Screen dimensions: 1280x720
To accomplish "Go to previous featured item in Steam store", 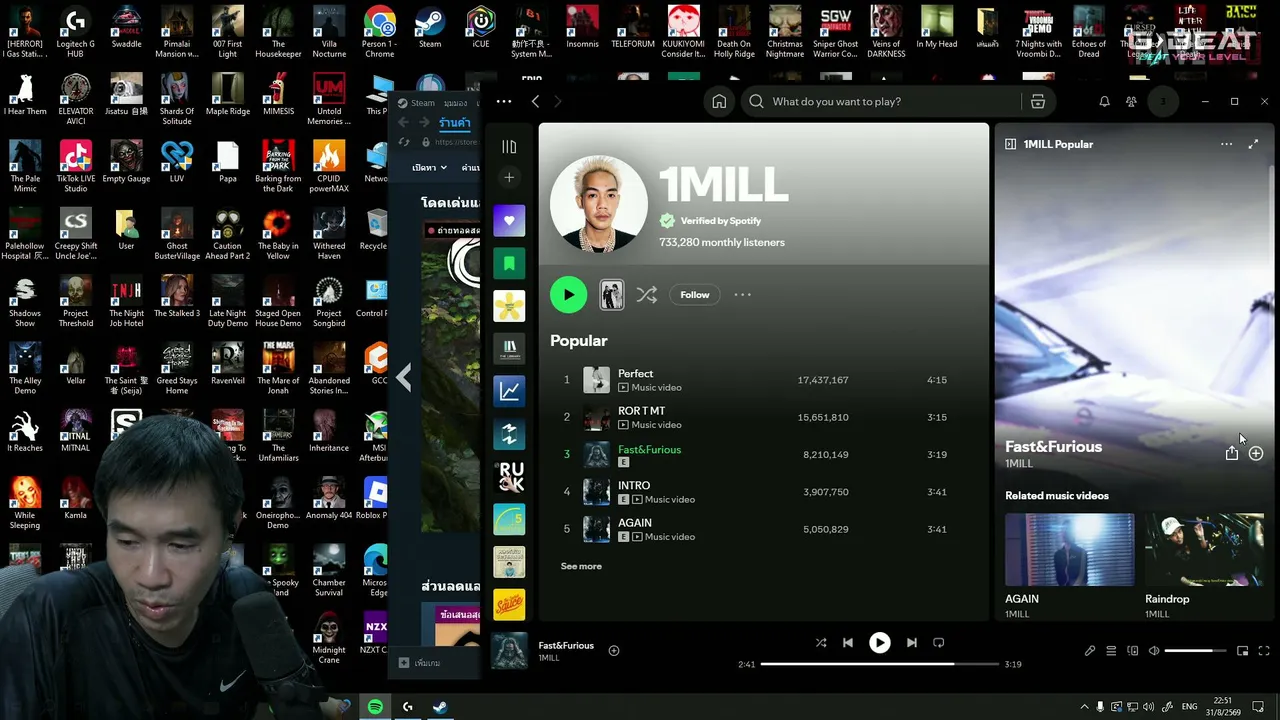I will tap(404, 377).
